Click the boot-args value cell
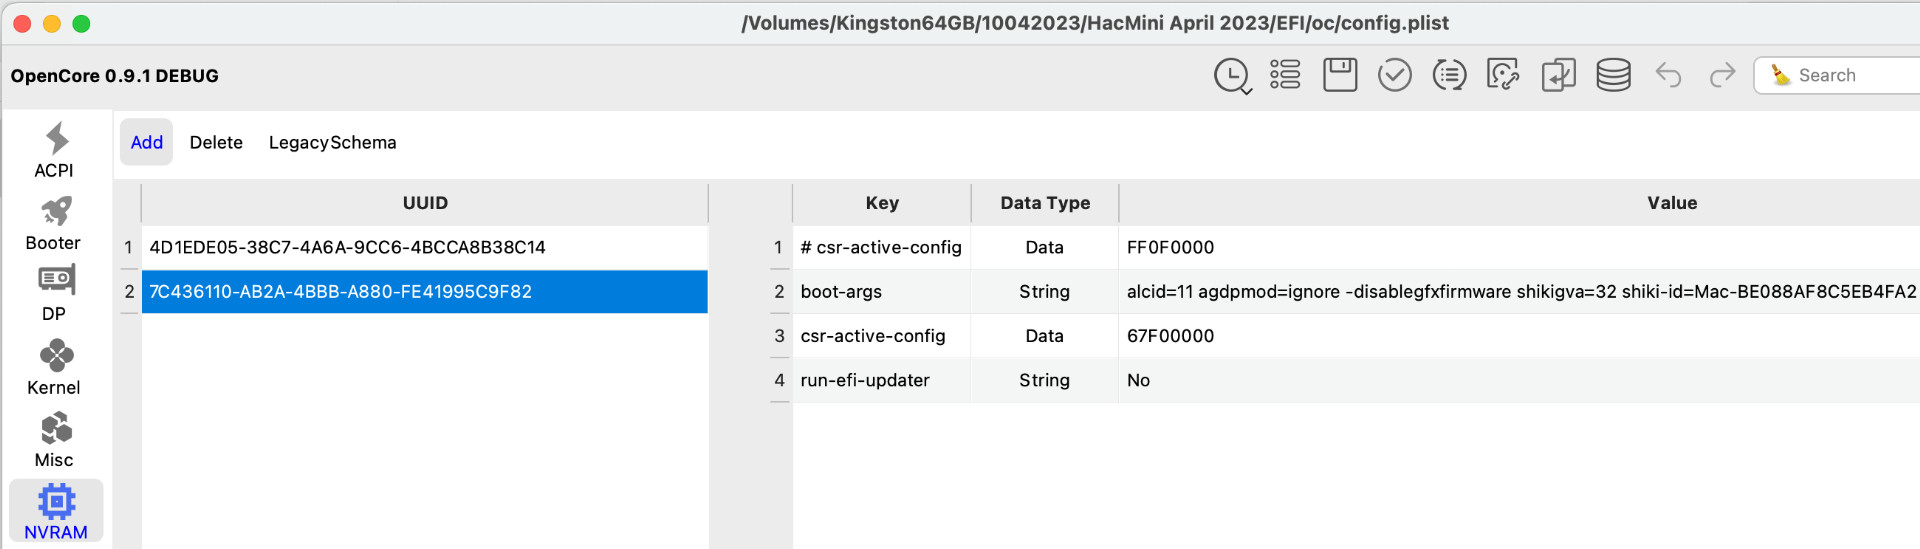 click(1520, 291)
